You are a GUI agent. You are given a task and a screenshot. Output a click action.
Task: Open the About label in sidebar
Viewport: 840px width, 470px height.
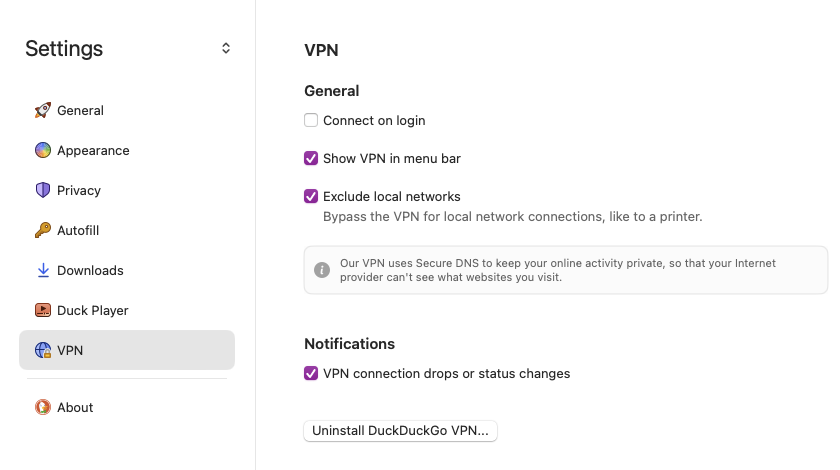tap(75, 407)
